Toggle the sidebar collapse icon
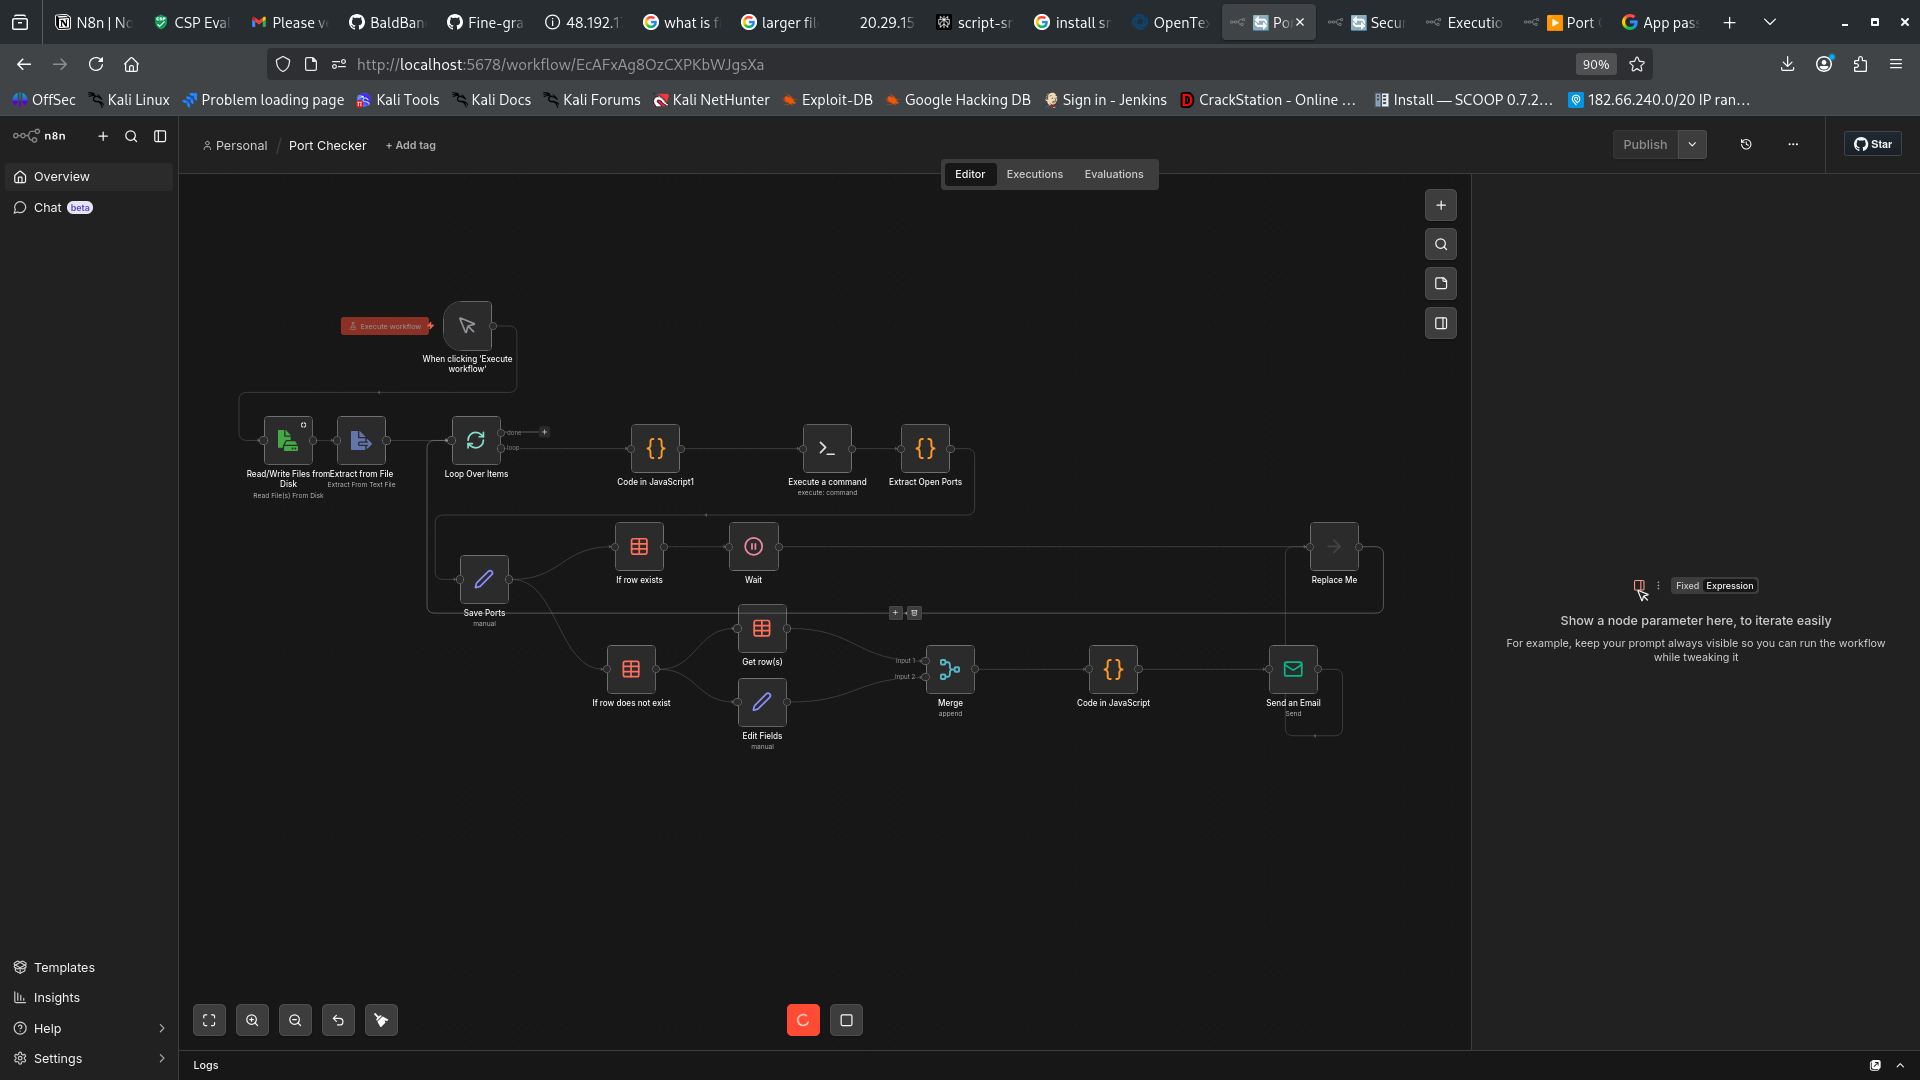This screenshot has height=1080, width=1920. 160,136
